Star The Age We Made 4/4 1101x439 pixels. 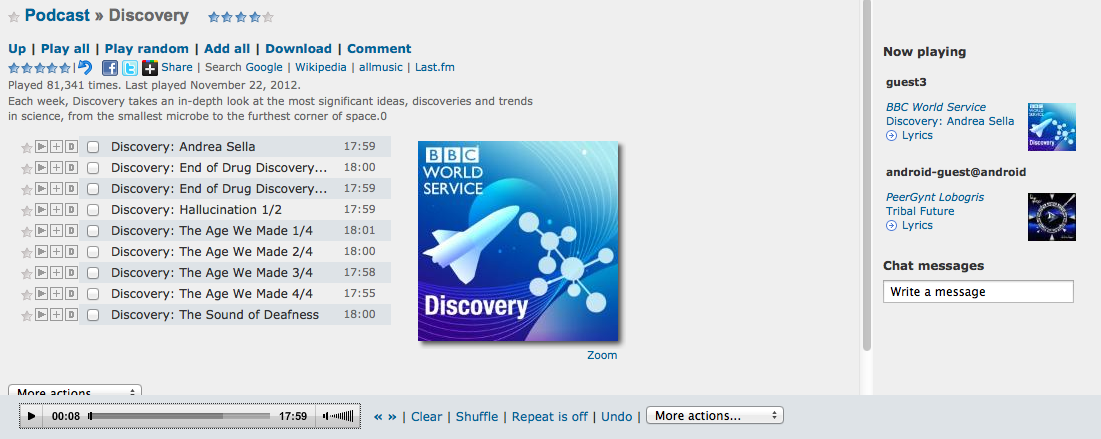tap(27, 294)
